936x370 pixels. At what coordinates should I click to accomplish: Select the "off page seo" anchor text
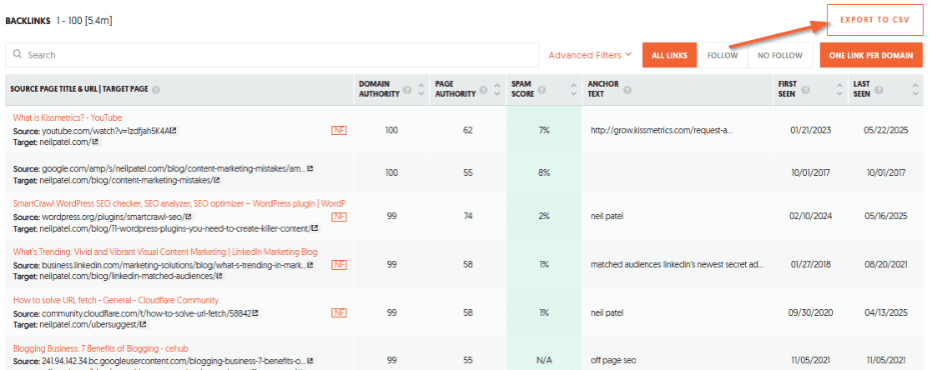click(613, 360)
